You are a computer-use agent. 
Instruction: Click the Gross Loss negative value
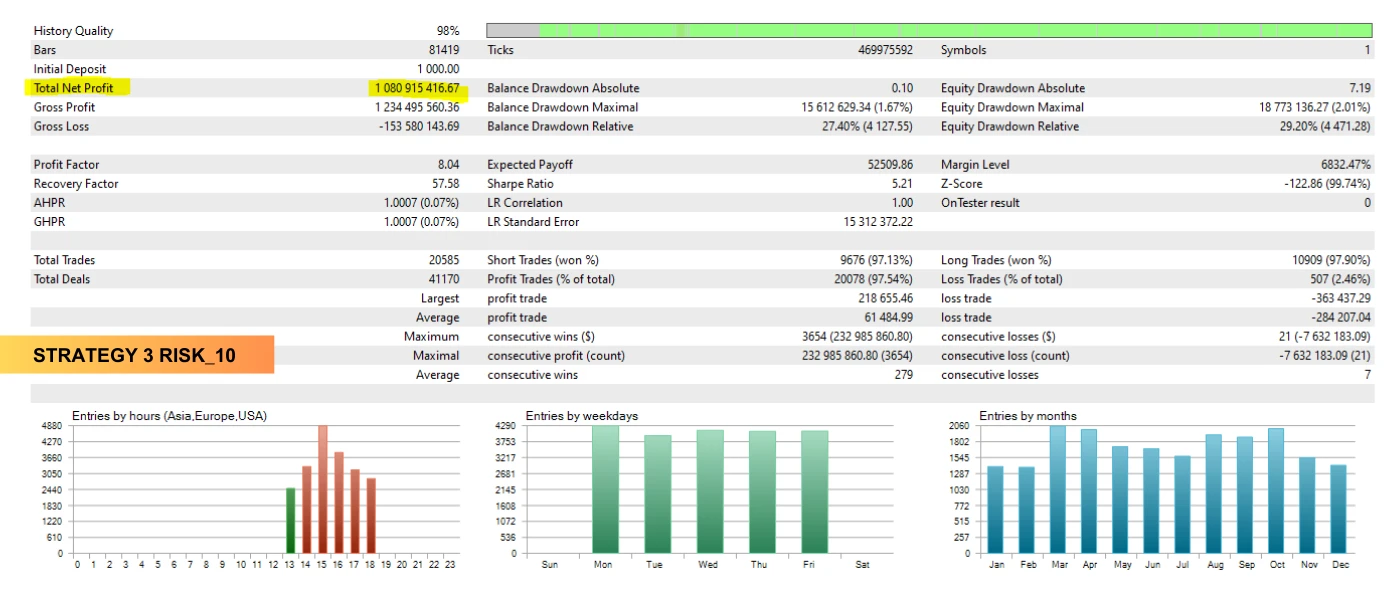click(419, 127)
